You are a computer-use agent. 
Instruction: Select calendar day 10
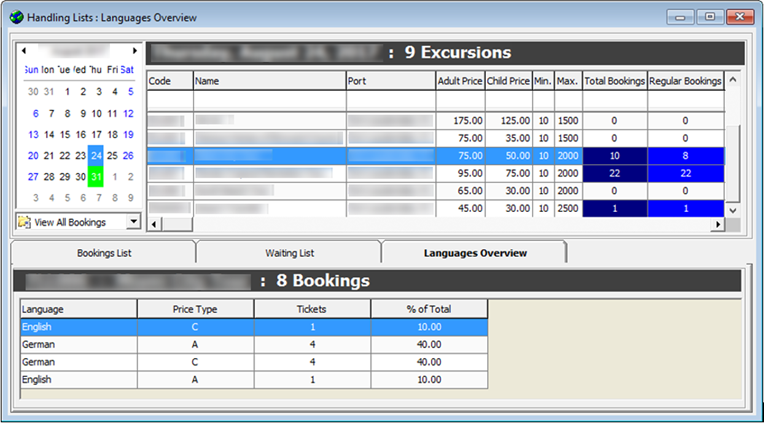pyautogui.click(x=96, y=114)
